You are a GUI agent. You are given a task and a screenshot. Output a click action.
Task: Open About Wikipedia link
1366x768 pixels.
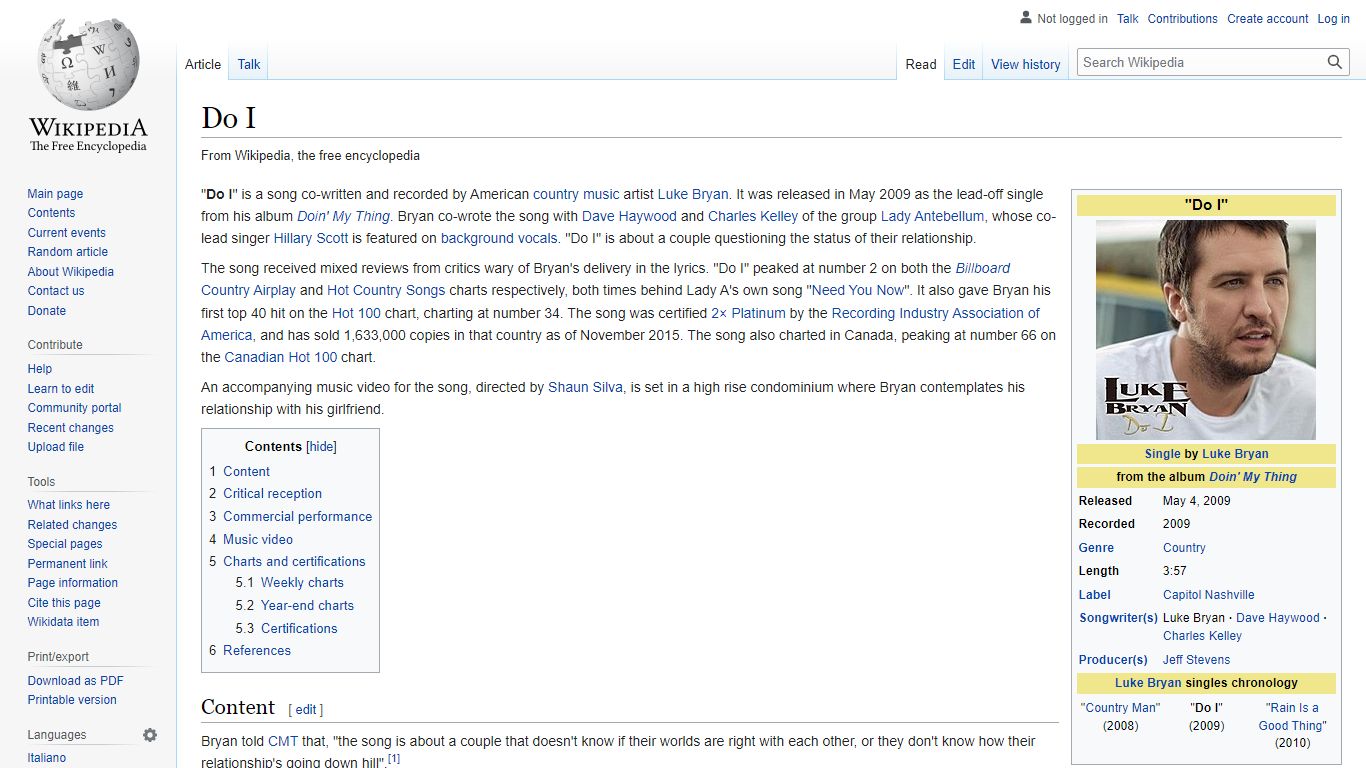[x=70, y=272]
